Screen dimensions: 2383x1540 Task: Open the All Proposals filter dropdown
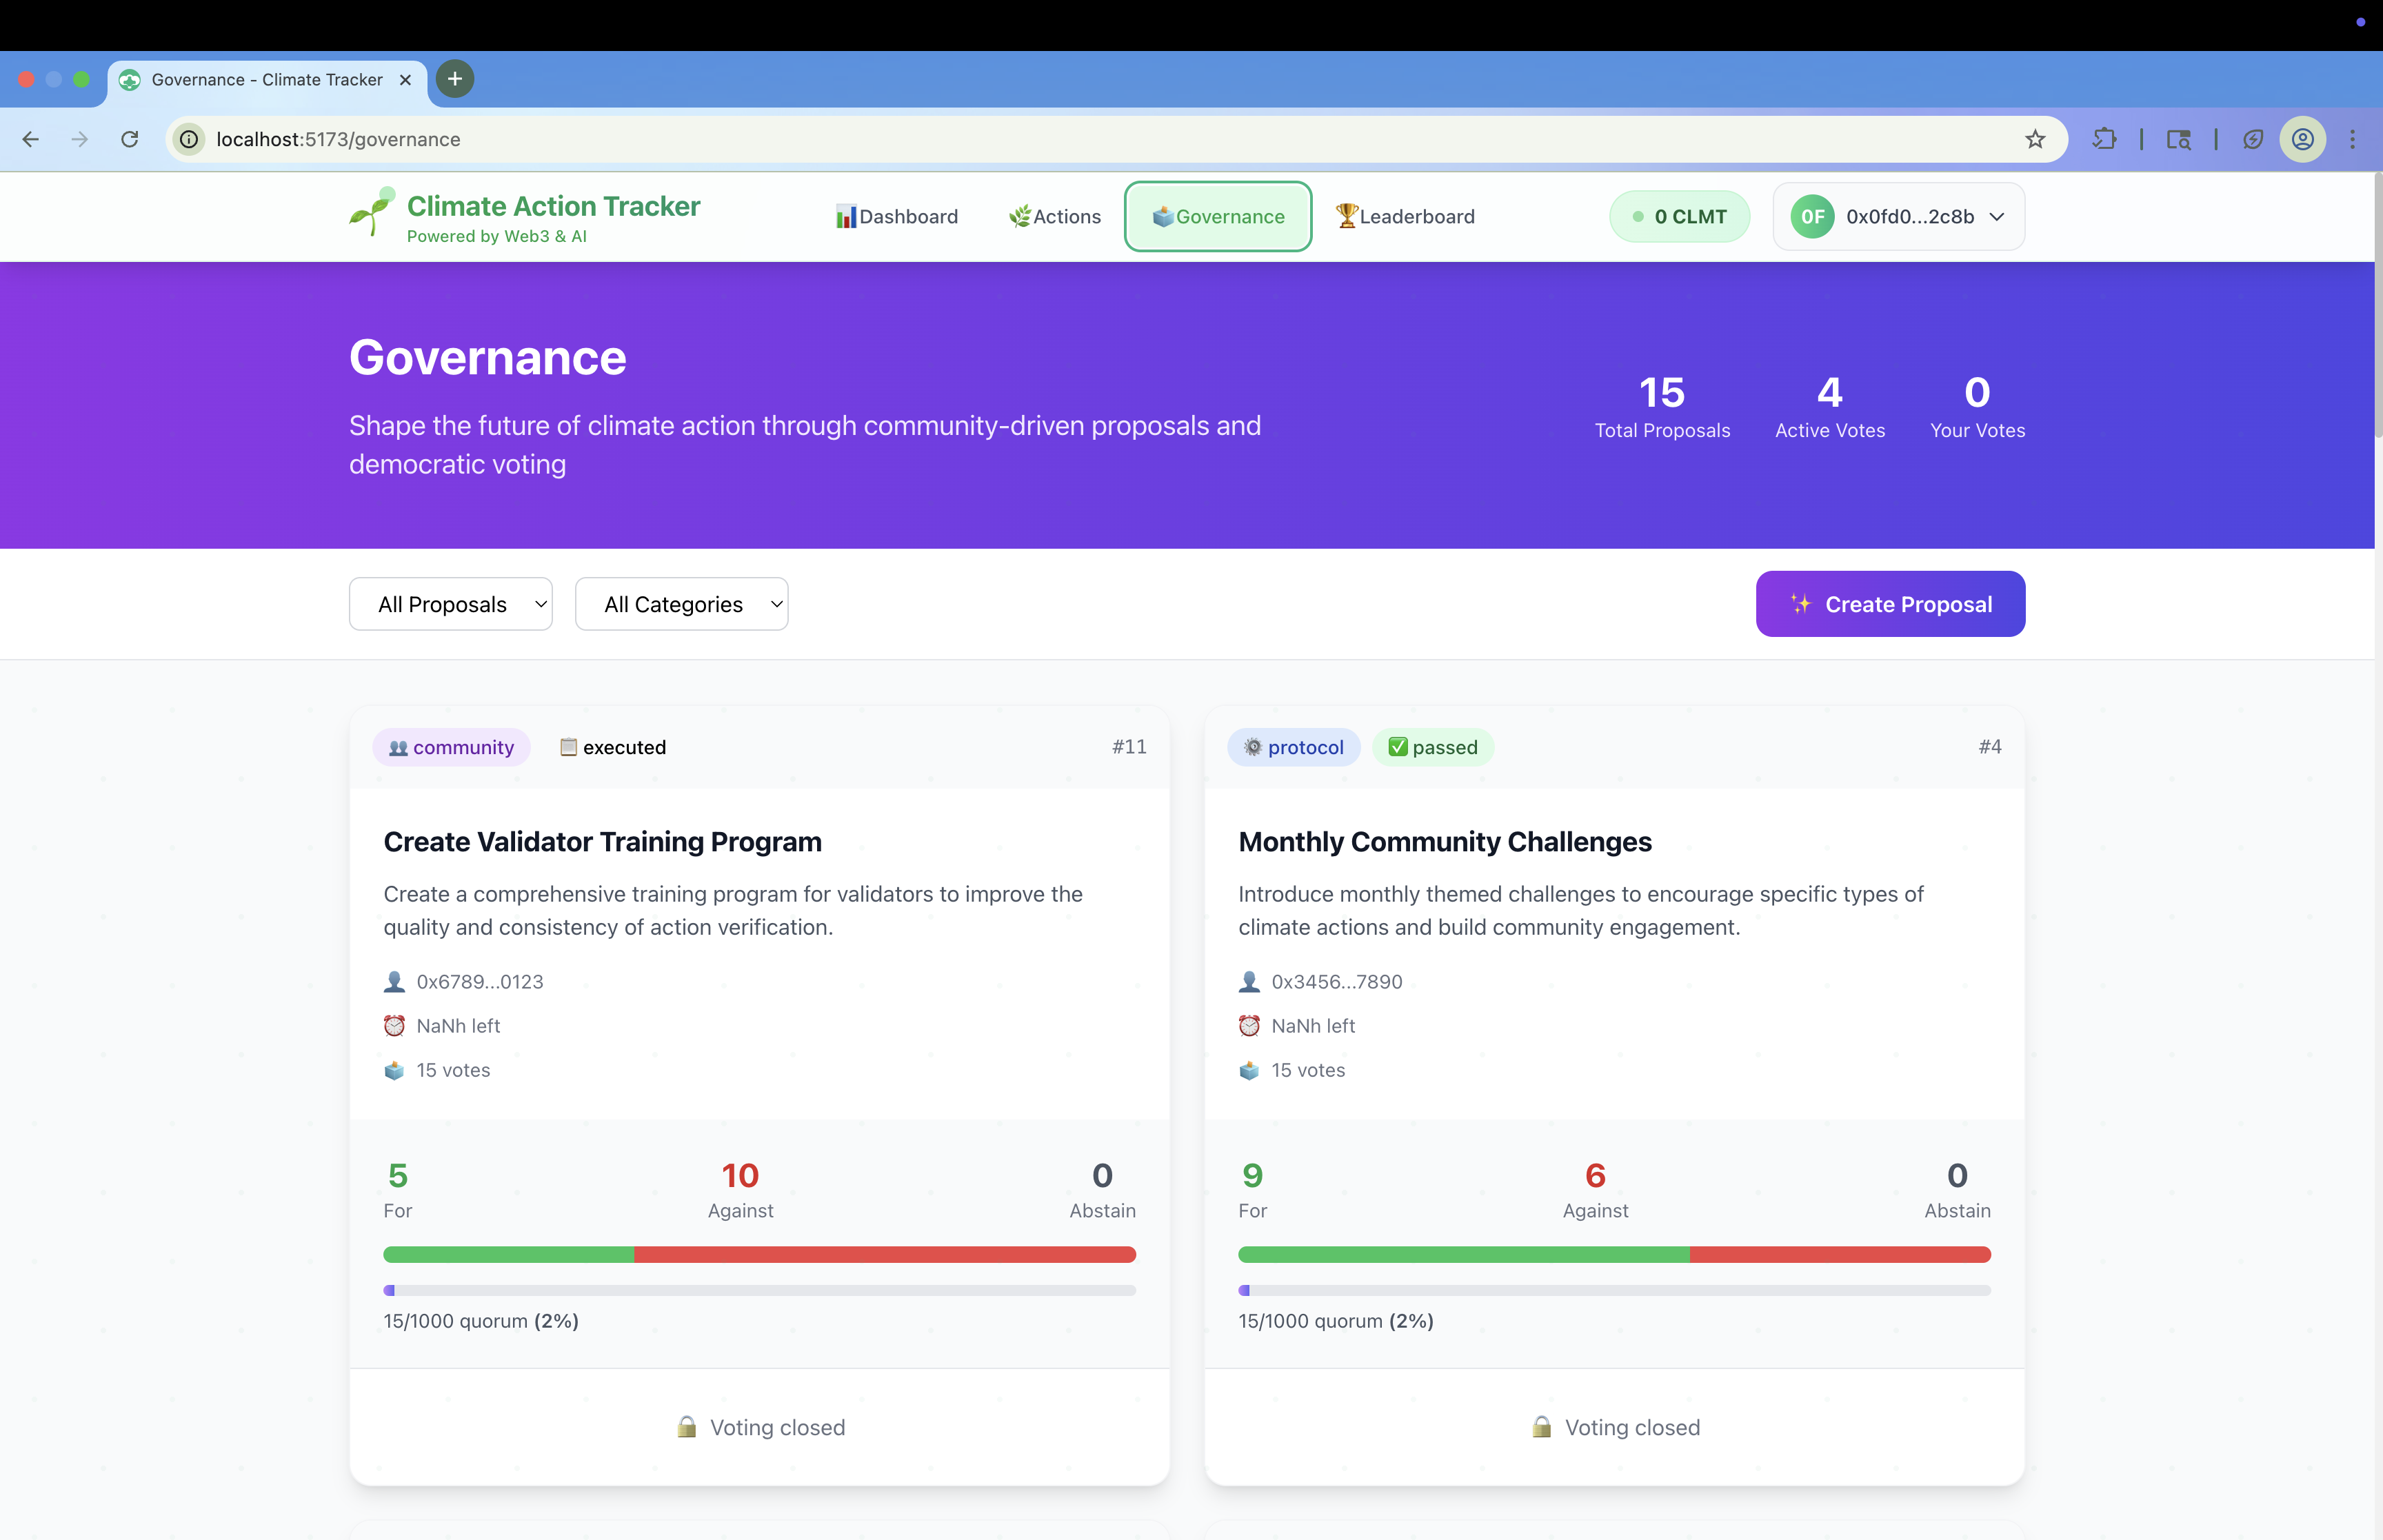[450, 604]
